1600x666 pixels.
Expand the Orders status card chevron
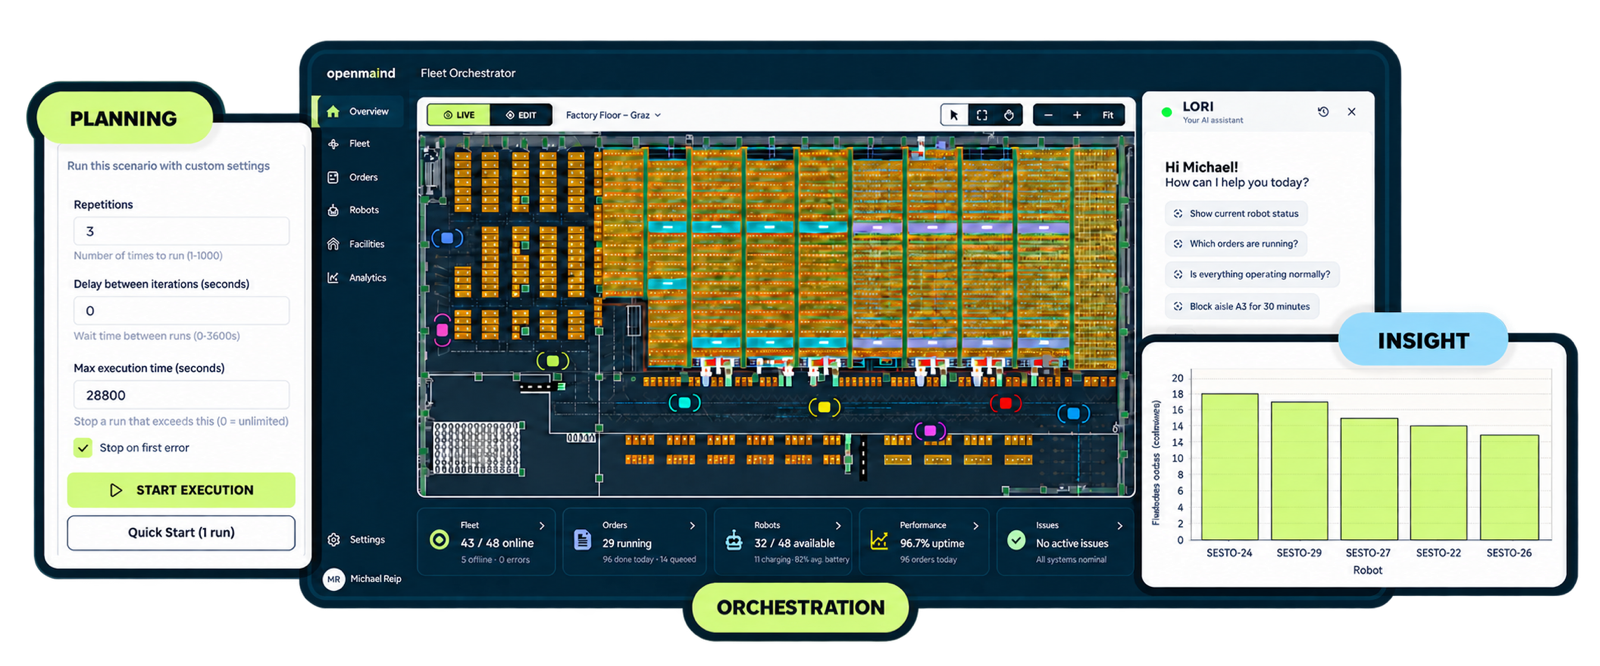(692, 525)
